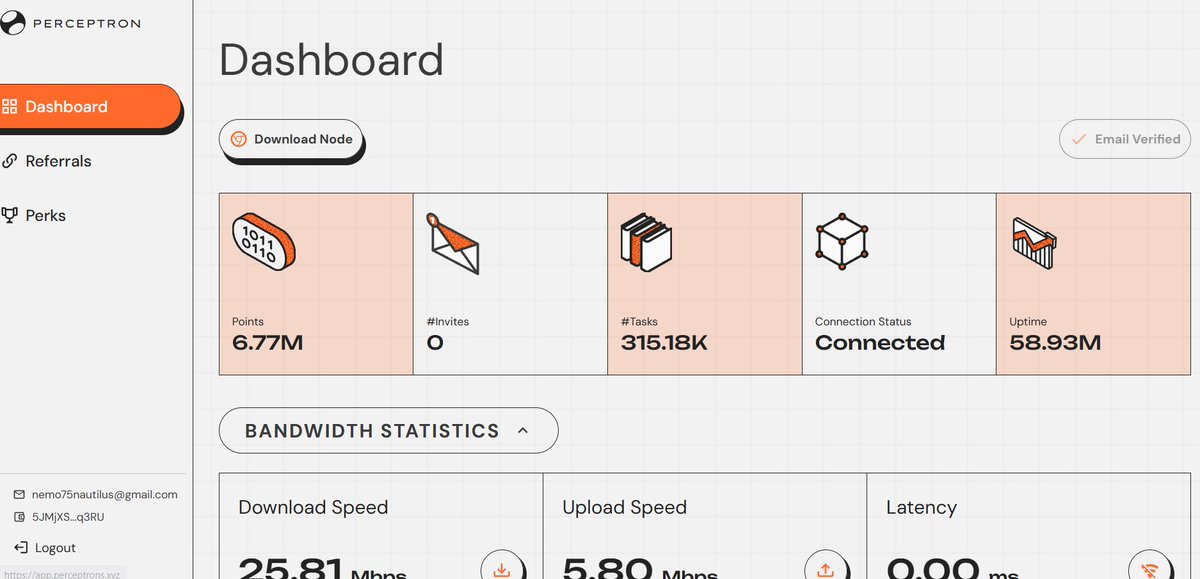This screenshot has height=579, width=1200.
Task: Select the Upload Speed heading
Action: (x=624, y=507)
